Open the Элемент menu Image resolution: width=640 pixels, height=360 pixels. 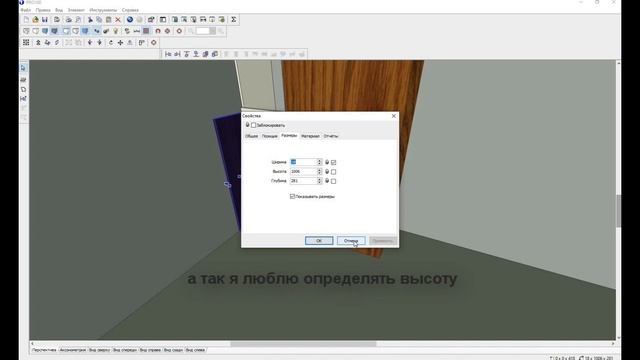pos(76,10)
